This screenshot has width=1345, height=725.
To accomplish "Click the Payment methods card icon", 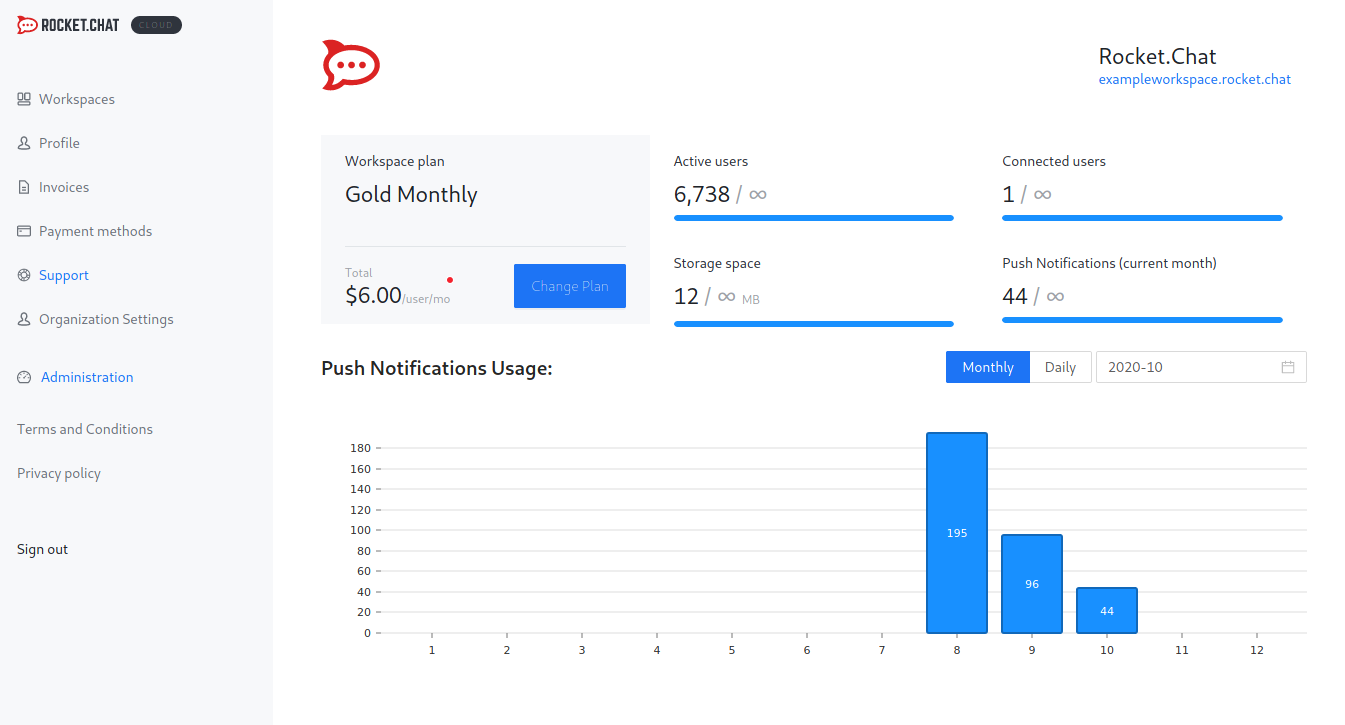I will click(x=24, y=231).
